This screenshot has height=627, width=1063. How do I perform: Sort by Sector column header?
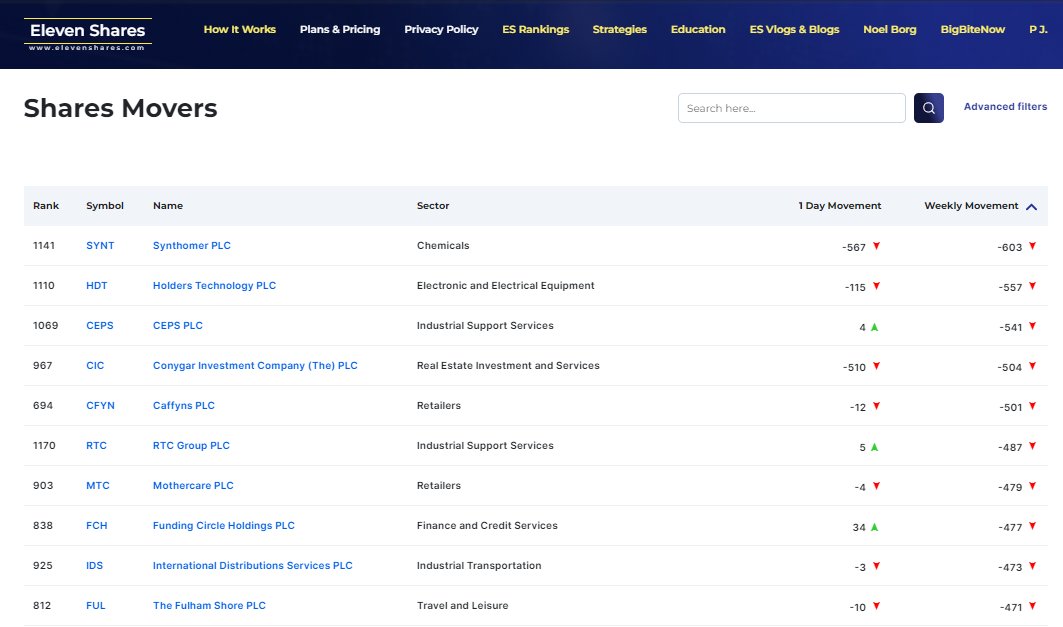point(433,205)
